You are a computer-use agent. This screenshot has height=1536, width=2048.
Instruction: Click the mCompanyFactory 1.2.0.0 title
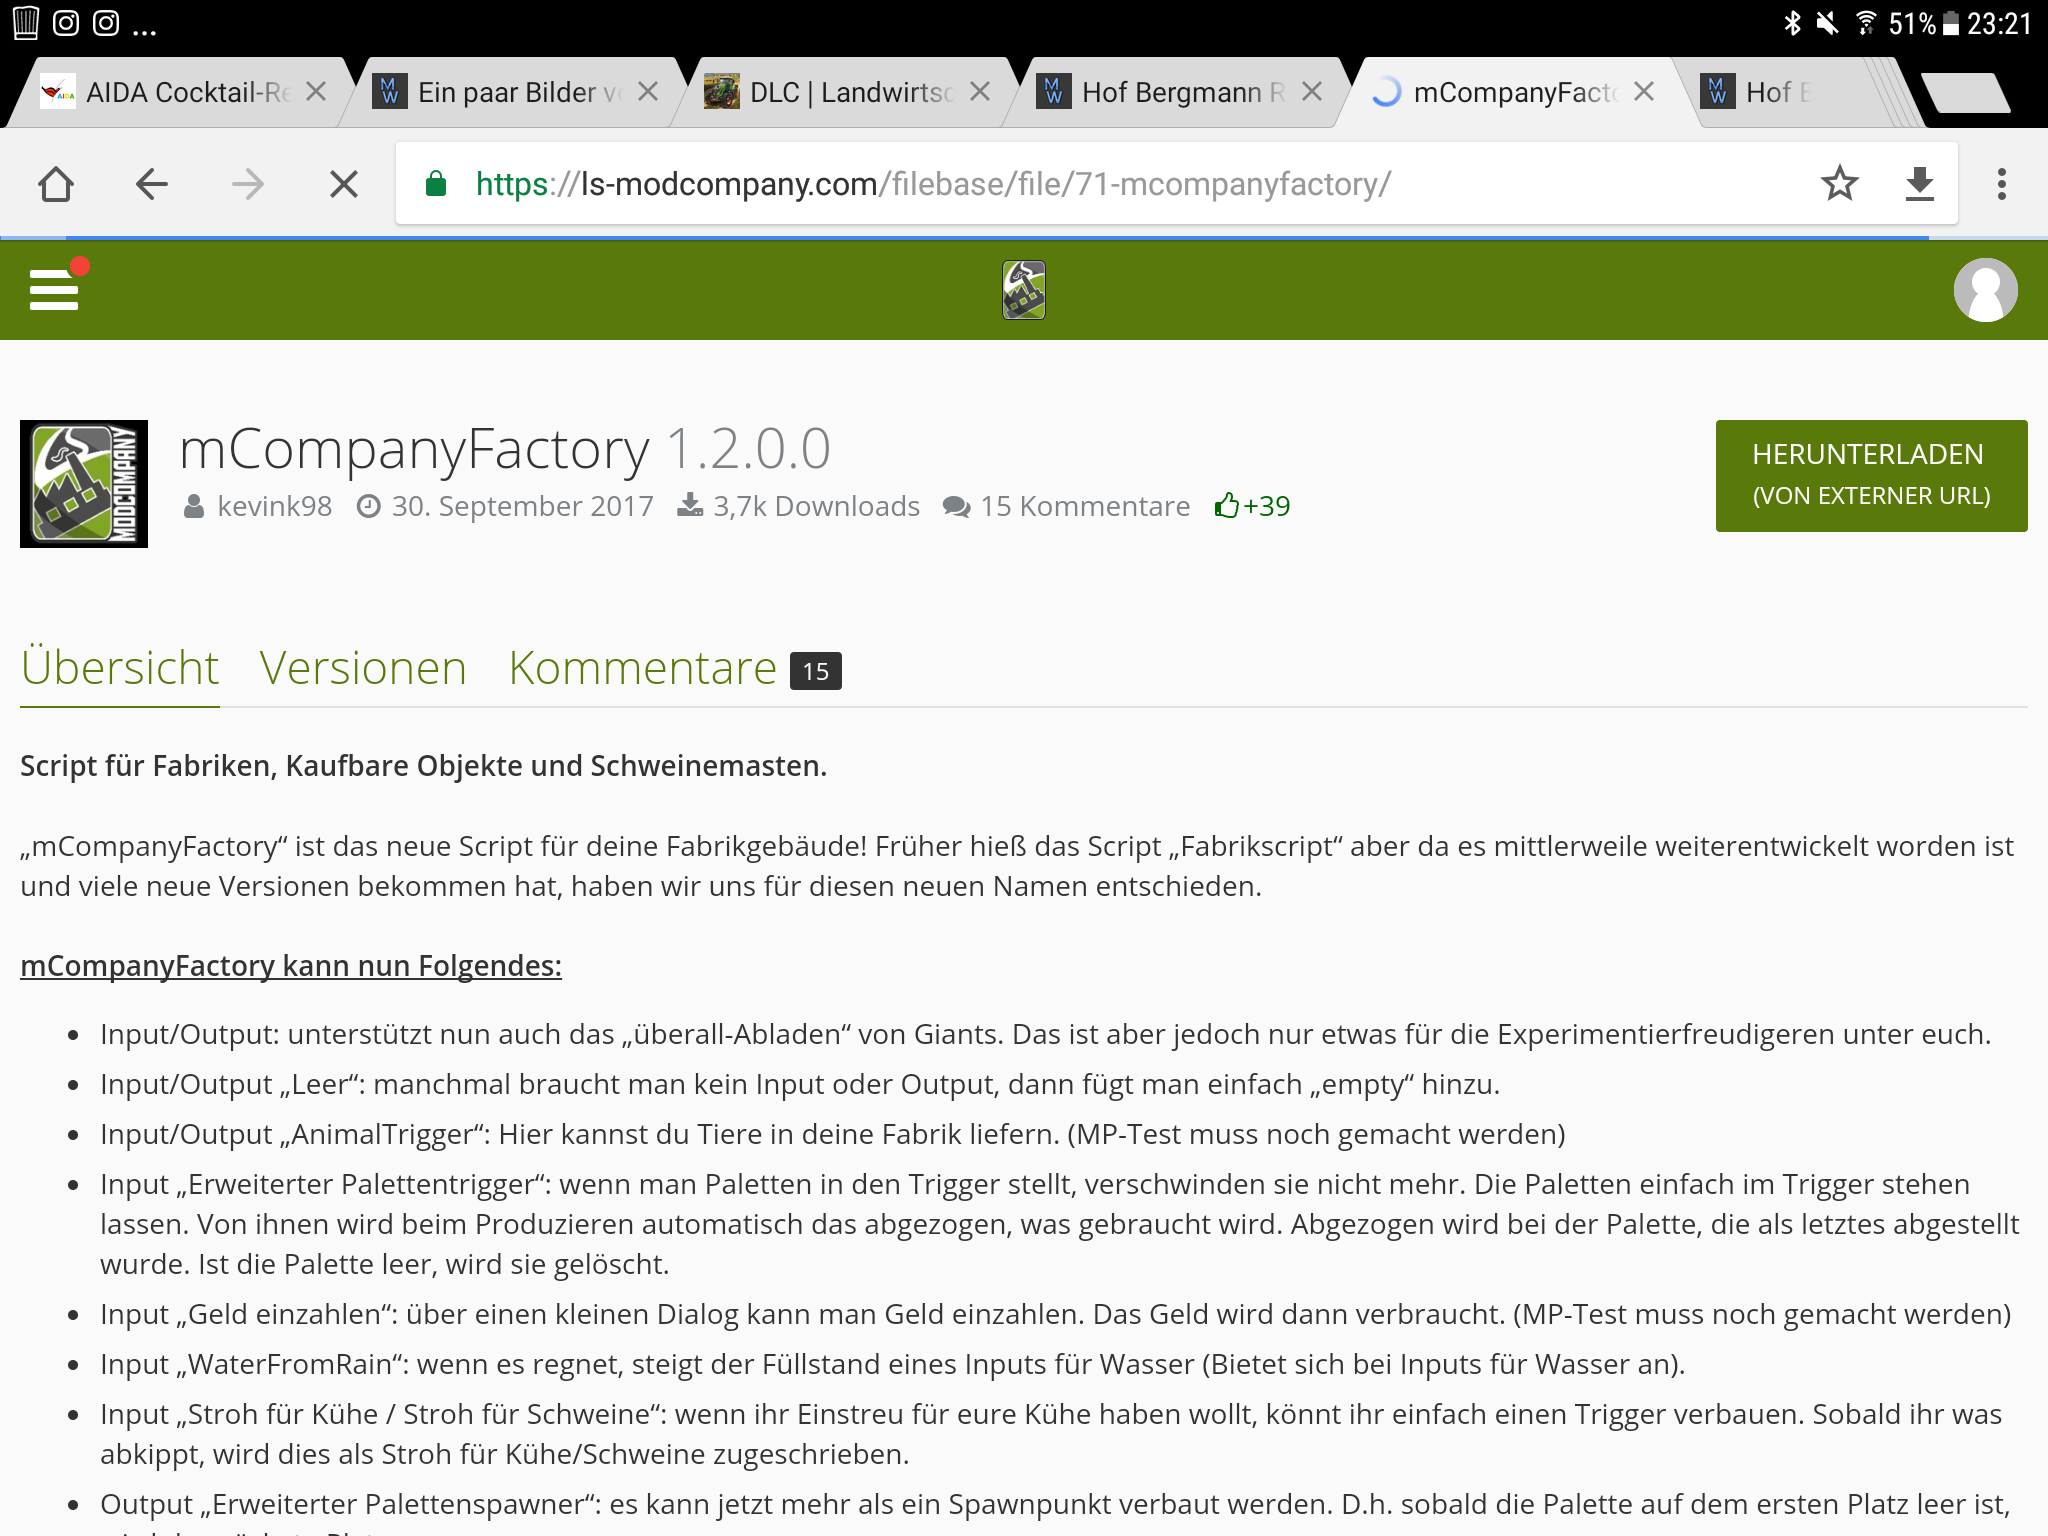[505, 448]
